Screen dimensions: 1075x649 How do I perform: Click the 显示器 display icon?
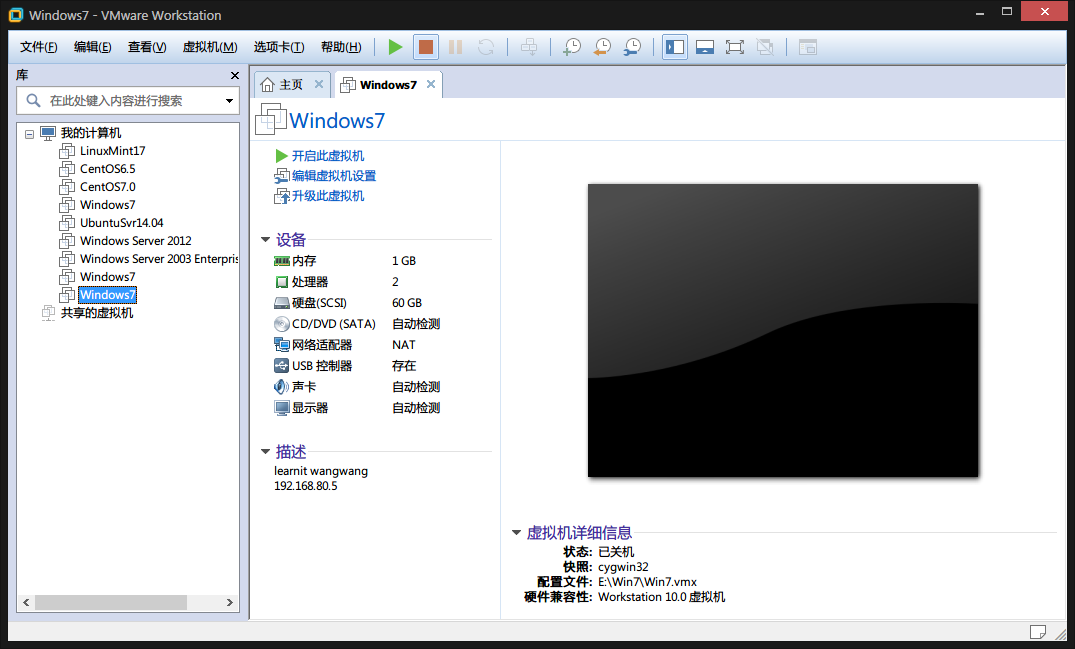pyautogui.click(x=282, y=408)
